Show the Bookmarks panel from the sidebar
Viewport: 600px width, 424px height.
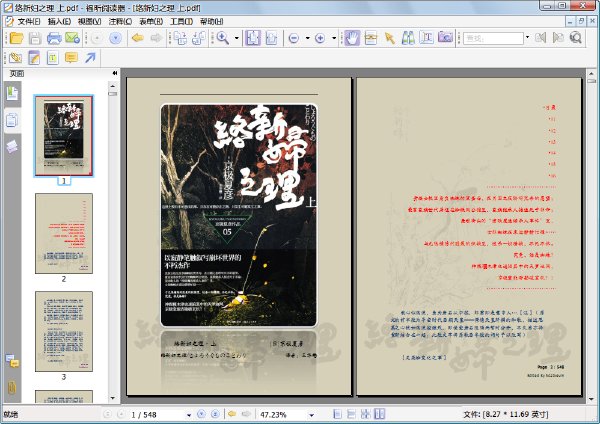12,94
